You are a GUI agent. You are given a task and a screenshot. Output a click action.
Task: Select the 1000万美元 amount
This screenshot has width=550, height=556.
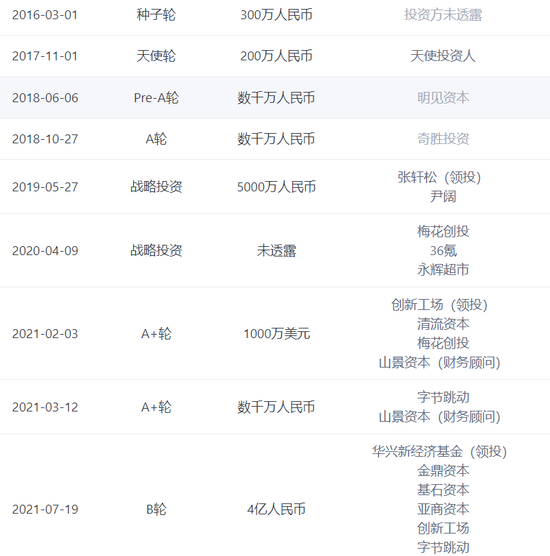(276, 334)
